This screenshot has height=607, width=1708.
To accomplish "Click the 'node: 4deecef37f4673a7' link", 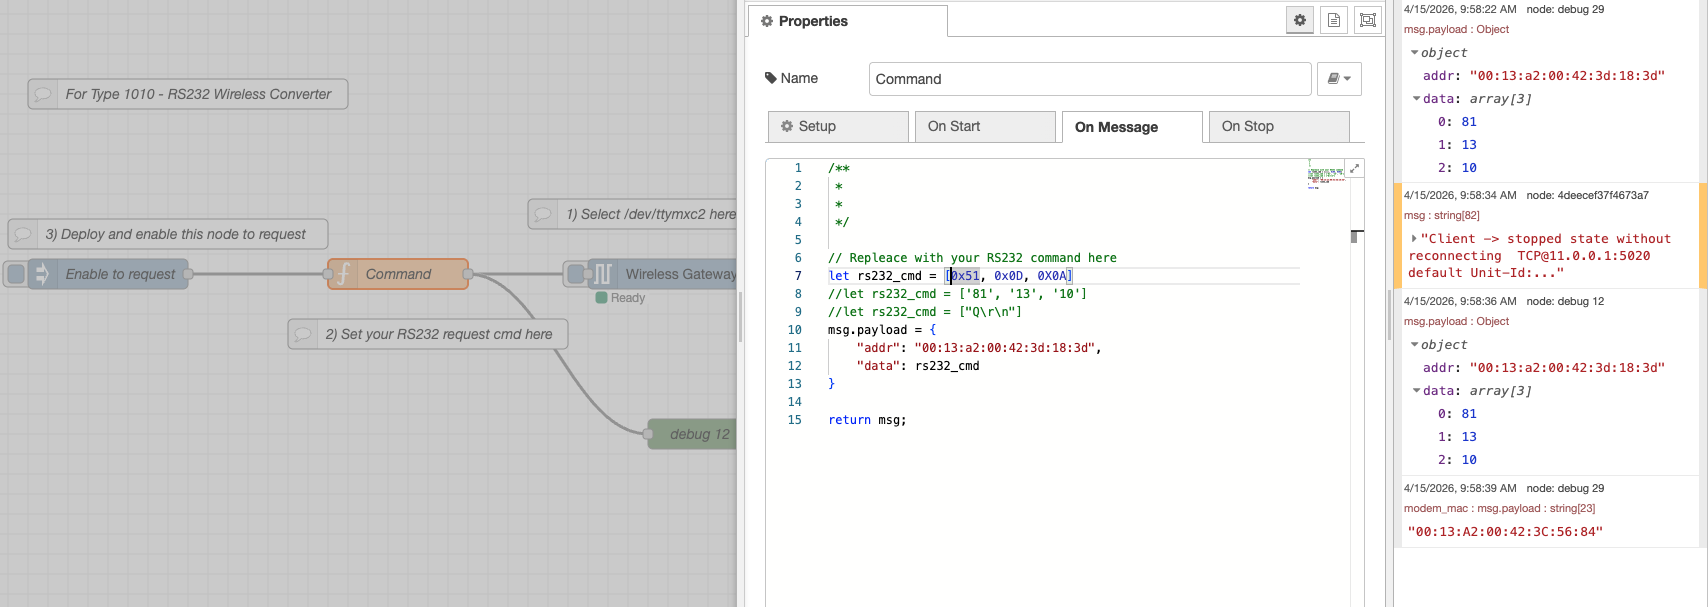I will click(1587, 195).
